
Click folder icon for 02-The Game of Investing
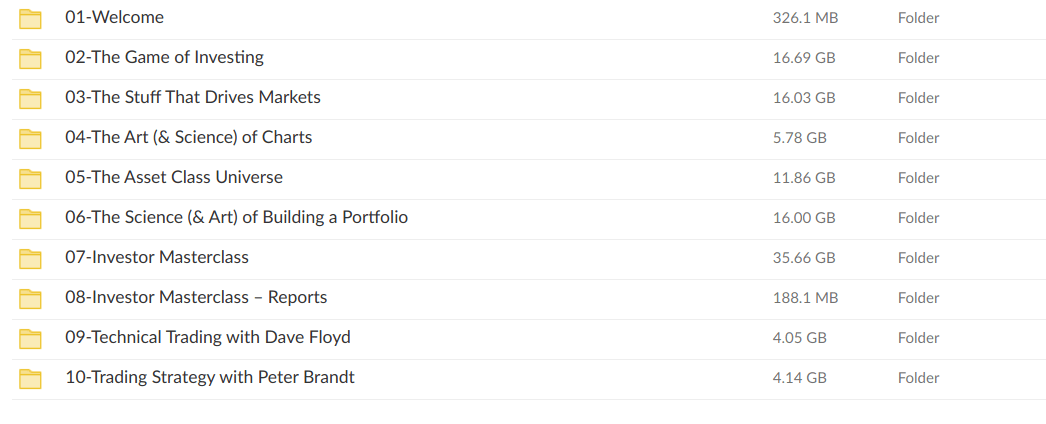[31, 58]
